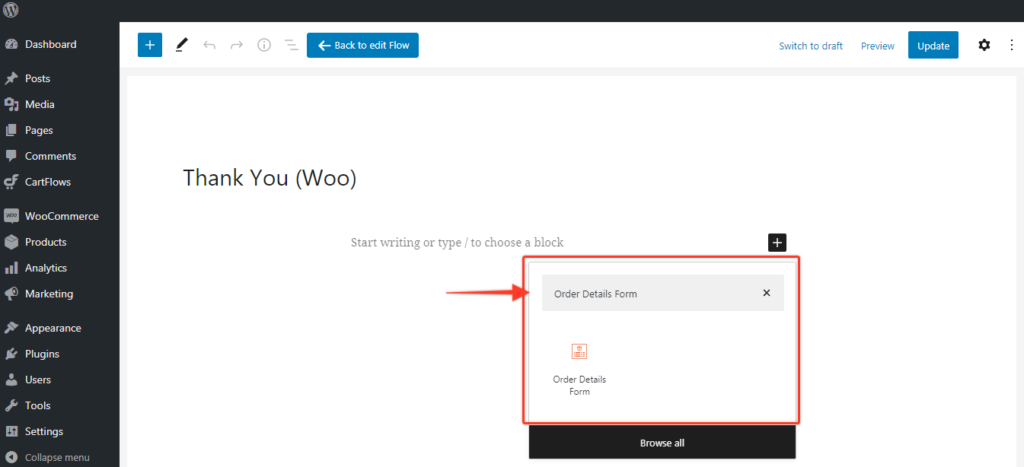Select the pencil Tools icon

coord(181,45)
